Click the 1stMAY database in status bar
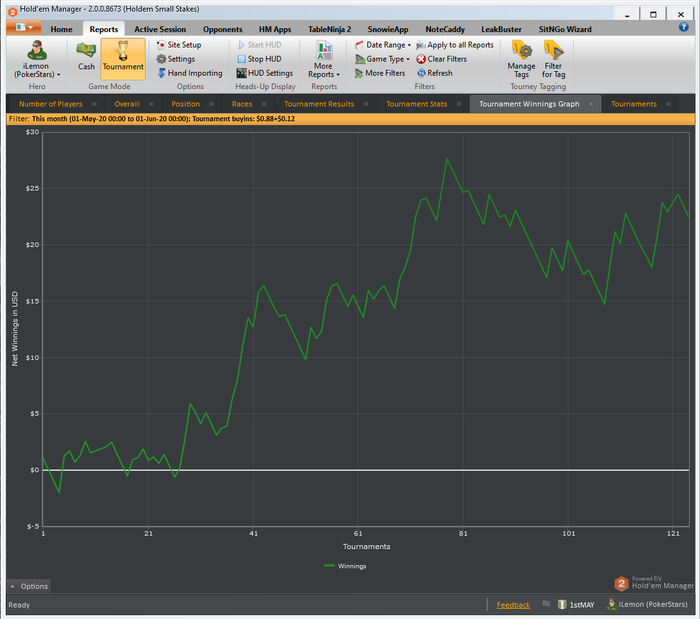Viewport: 700px width, 619px height. 576,605
